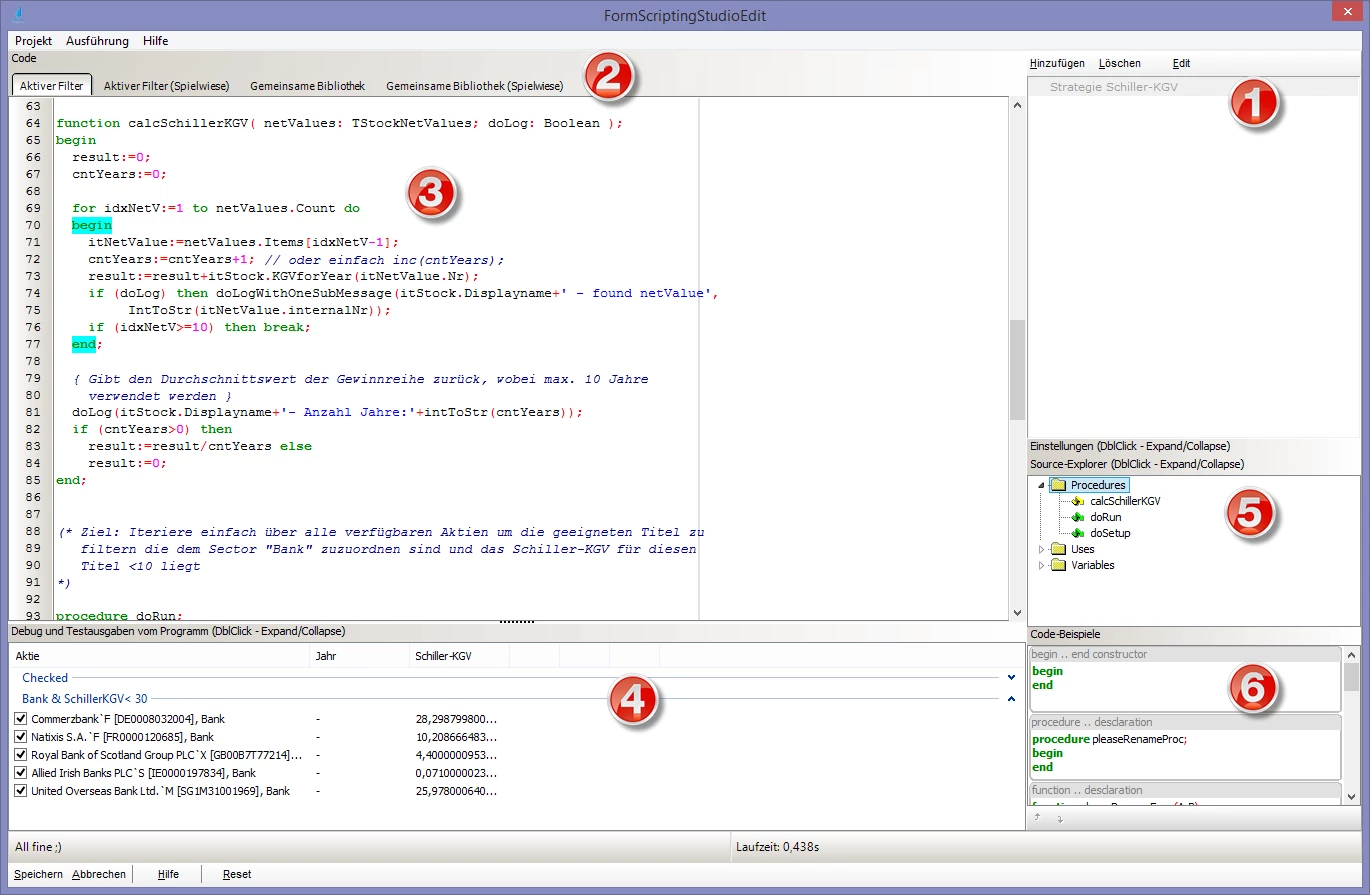The image size is (1370, 895).
Task: Click the Variables folder icon
Action: (x=1058, y=565)
